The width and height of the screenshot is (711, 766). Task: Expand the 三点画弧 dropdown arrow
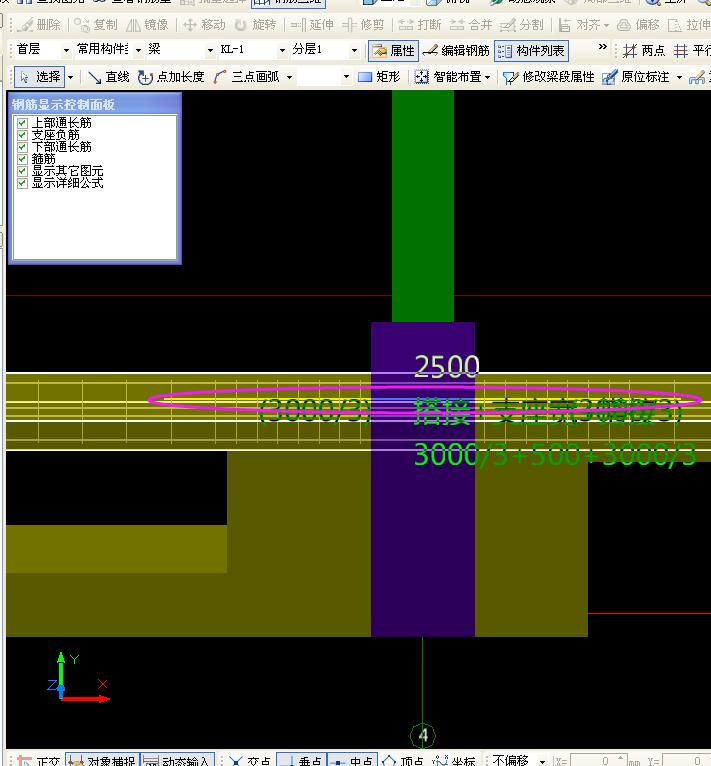click(289, 77)
